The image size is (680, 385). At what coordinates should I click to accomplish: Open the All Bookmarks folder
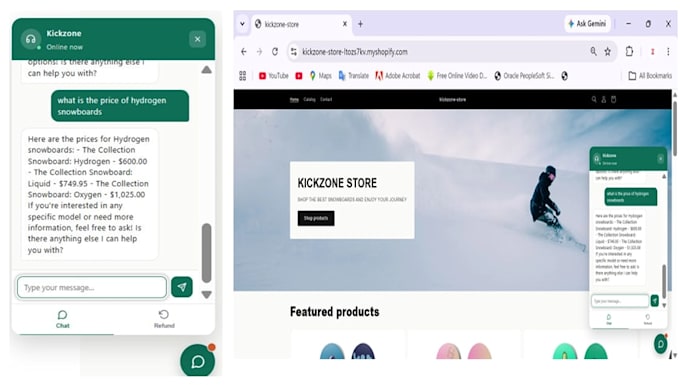click(x=650, y=76)
